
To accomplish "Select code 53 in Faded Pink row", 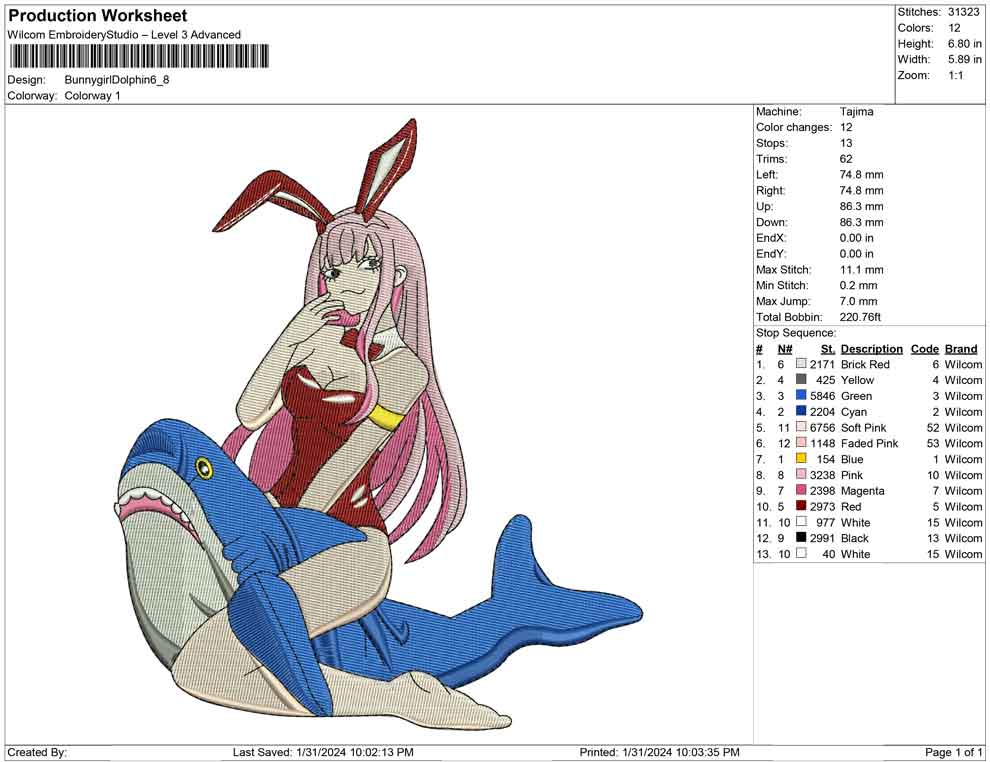I will tap(933, 443).
